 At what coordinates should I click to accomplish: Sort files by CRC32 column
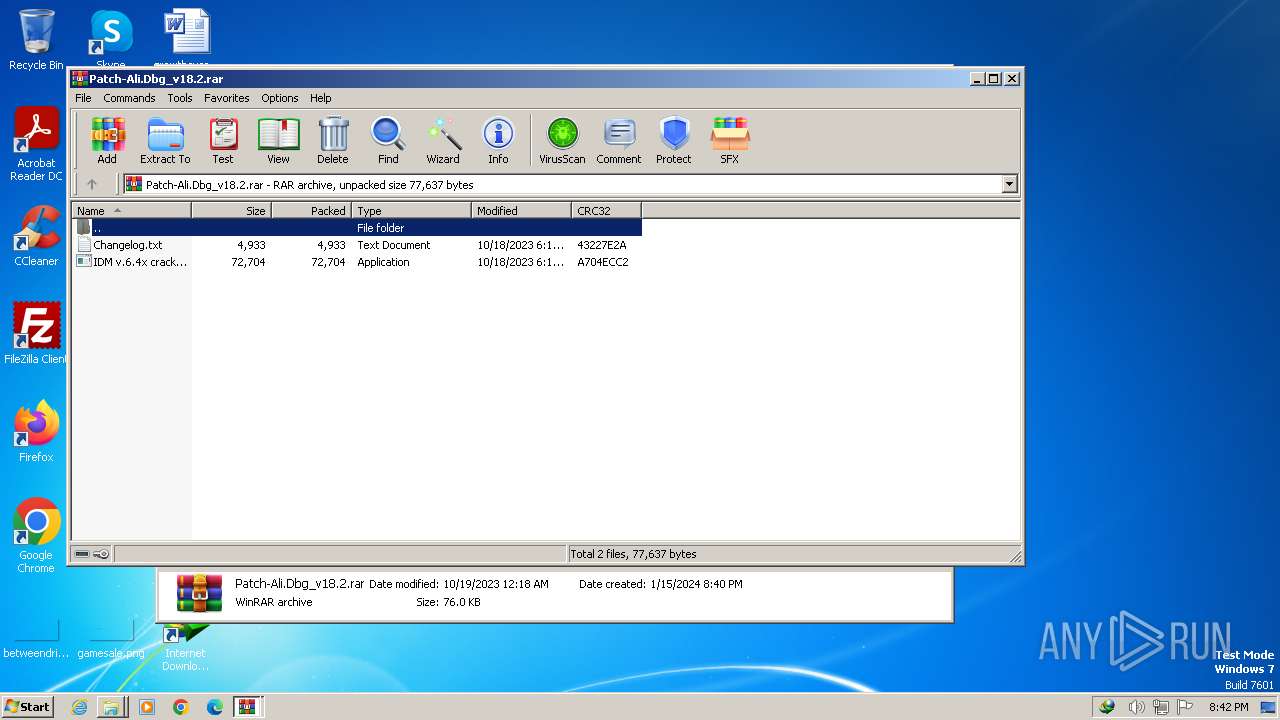[x=607, y=211]
